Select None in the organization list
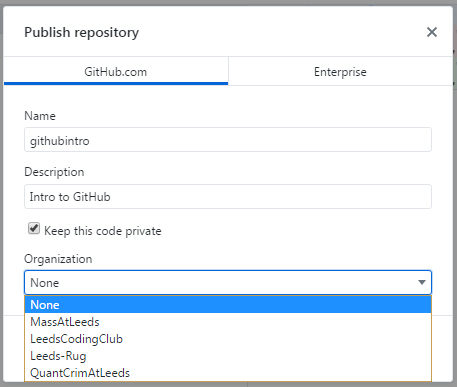The height and width of the screenshot is (387, 457). (x=228, y=305)
